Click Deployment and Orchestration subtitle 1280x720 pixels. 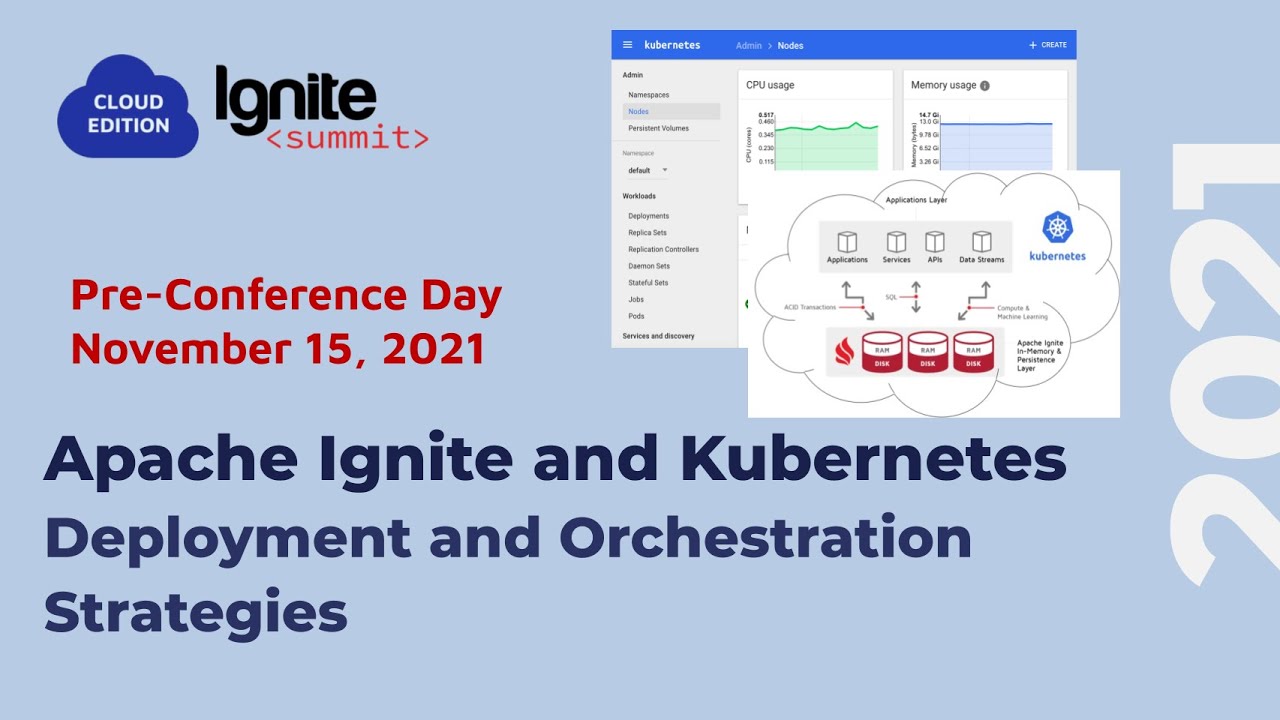tap(508, 538)
